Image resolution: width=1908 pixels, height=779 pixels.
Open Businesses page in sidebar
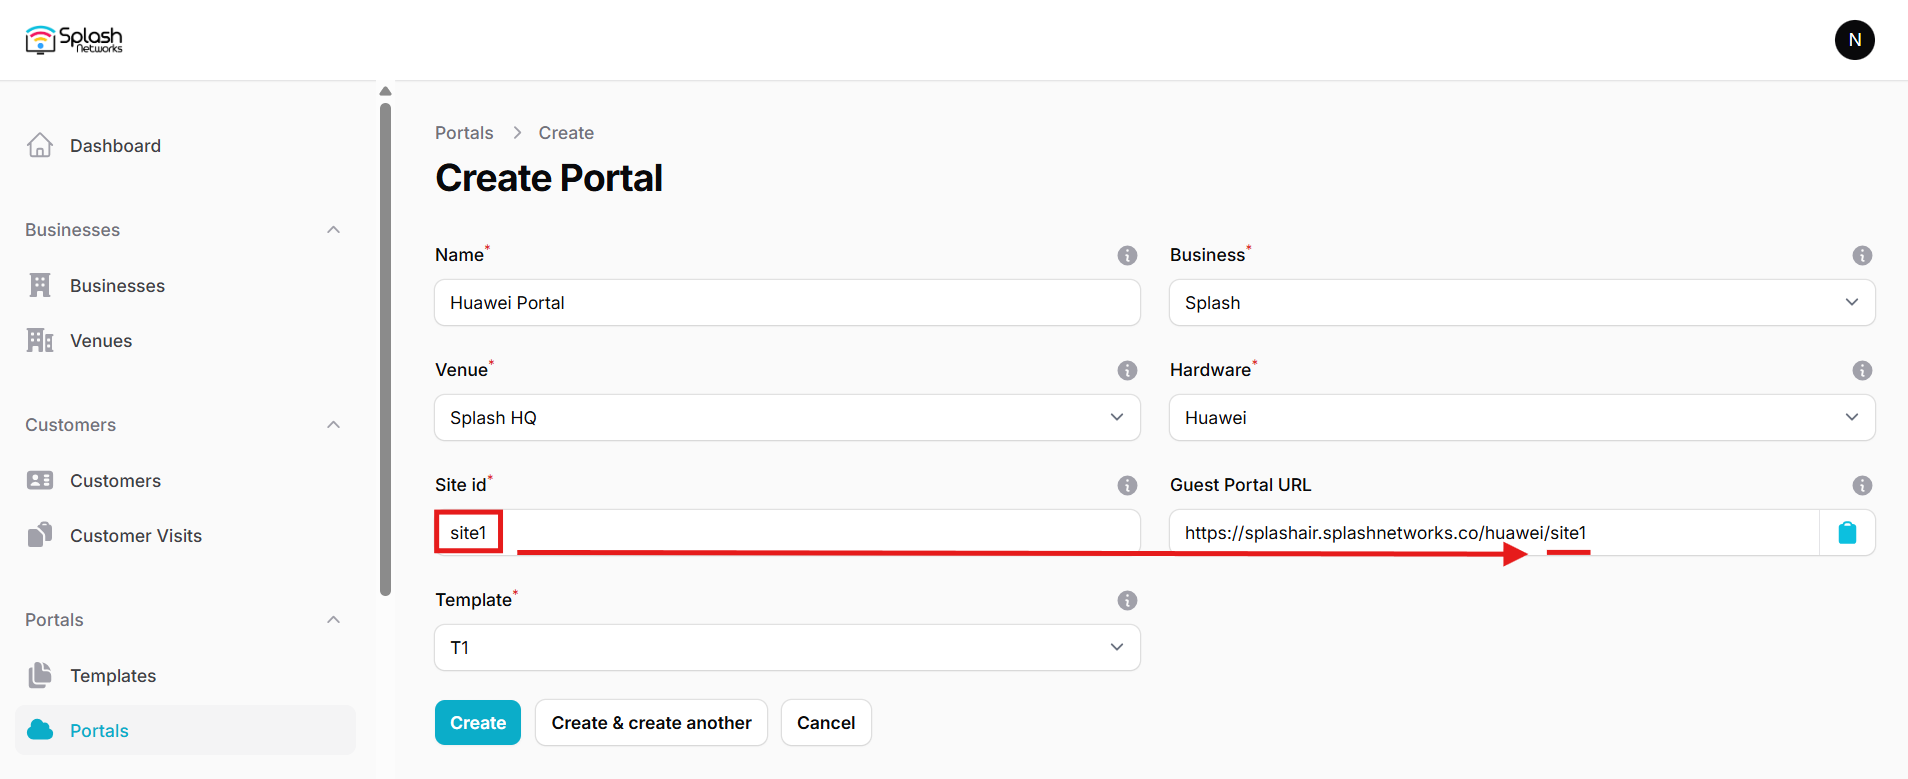[x=185, y=286]
